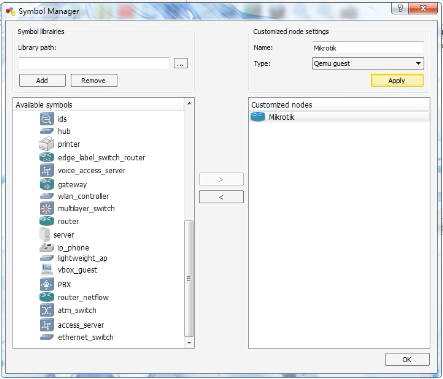Pick the server symbol icon
Image resolution: width=443 pixels, height=379 pixels.
coord(44,235)
